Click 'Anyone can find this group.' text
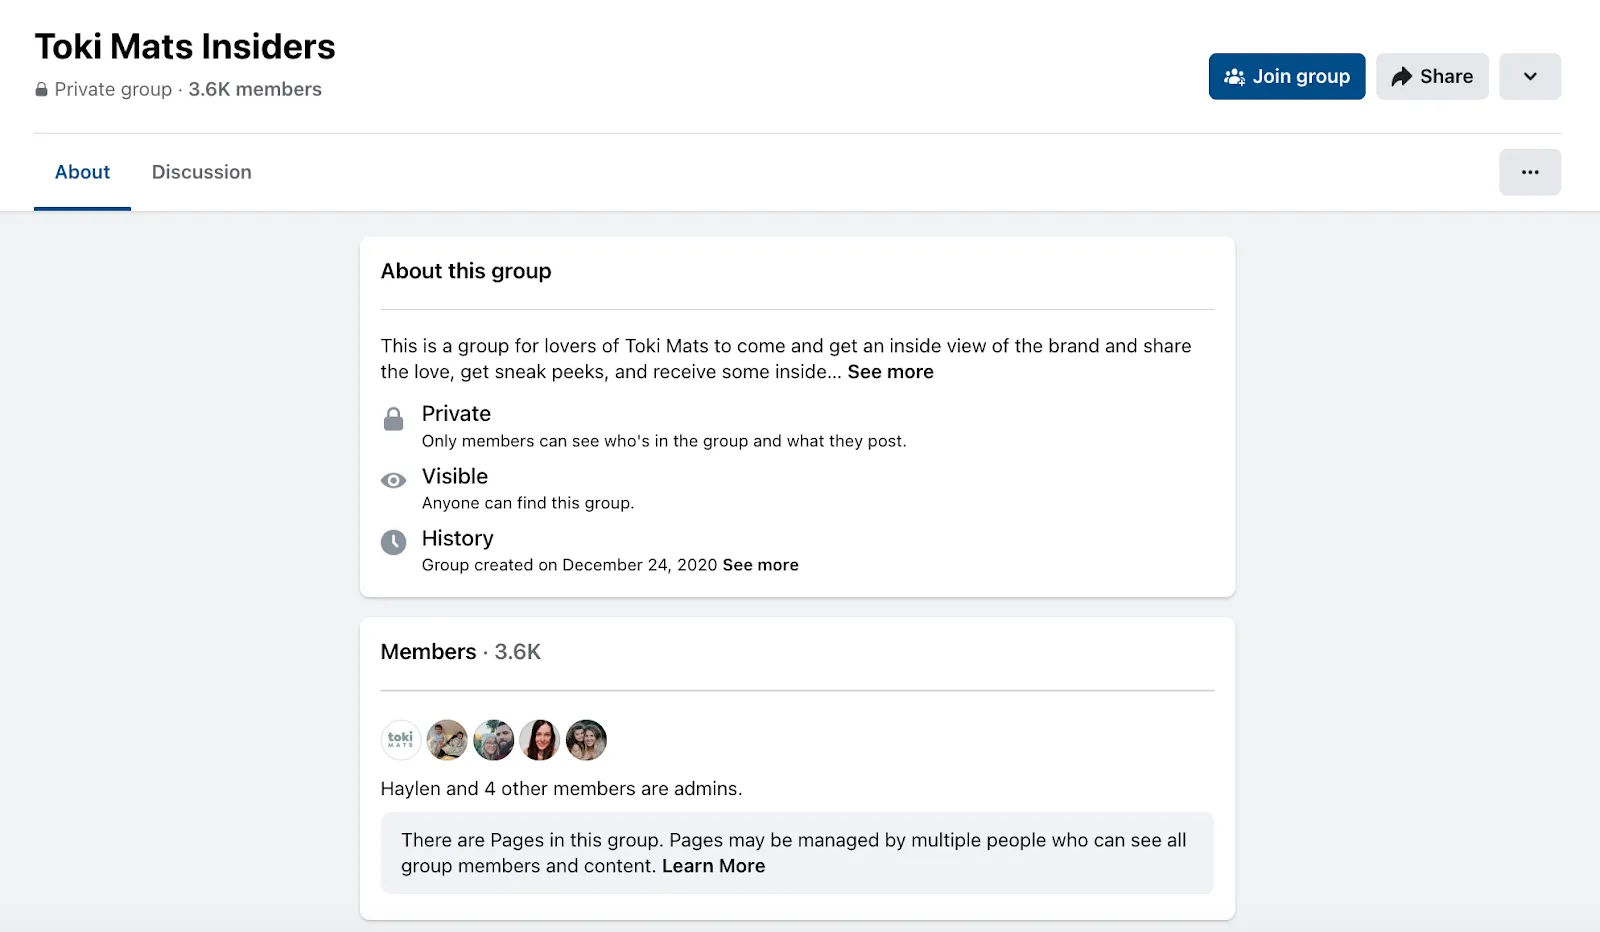Image resolution: width=1600 pixels, height=932 pixels. click(528, 503)
